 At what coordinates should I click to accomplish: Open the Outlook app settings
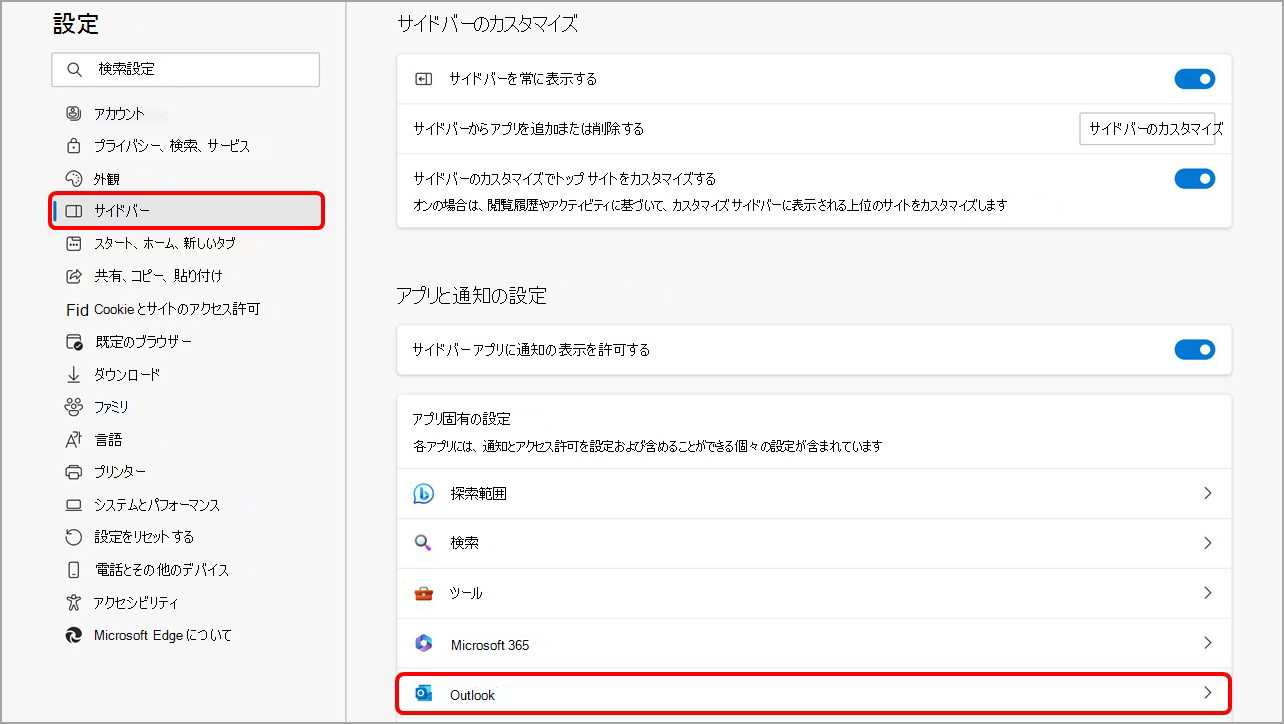point(814,694)
